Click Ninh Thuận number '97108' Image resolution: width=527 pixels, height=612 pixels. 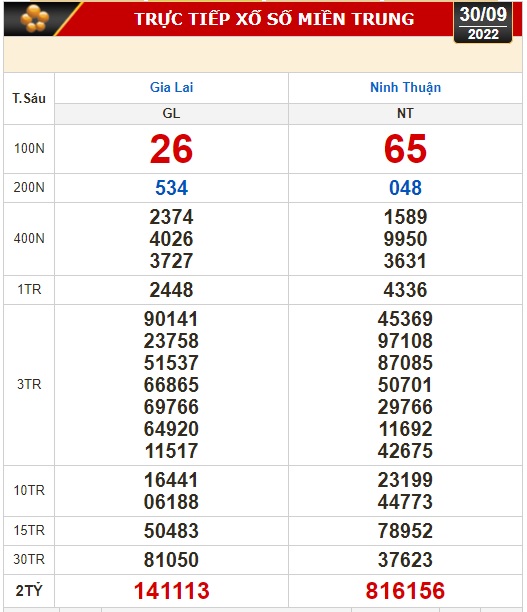tap(405, 341)
